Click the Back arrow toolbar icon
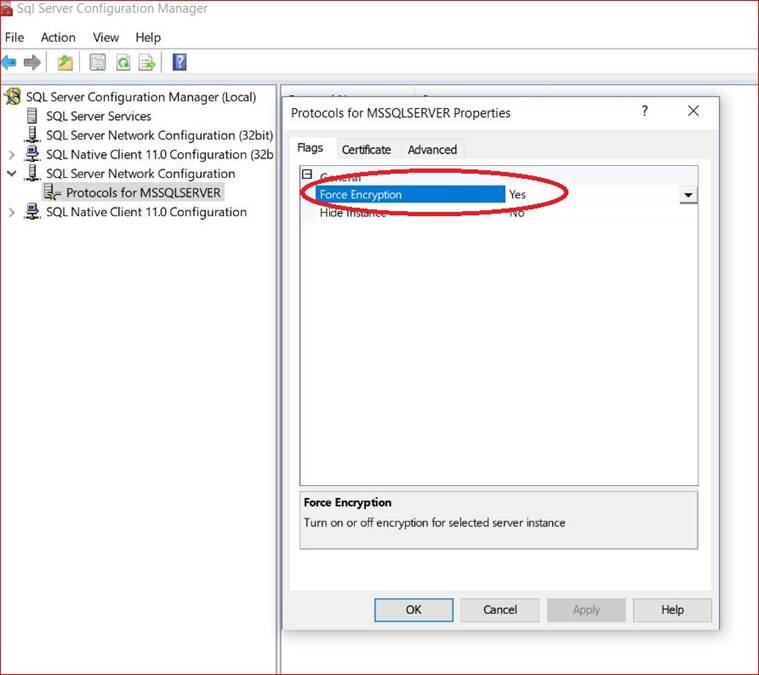The height and width of the screenshot is (675, 759). (x=9, y=62)
